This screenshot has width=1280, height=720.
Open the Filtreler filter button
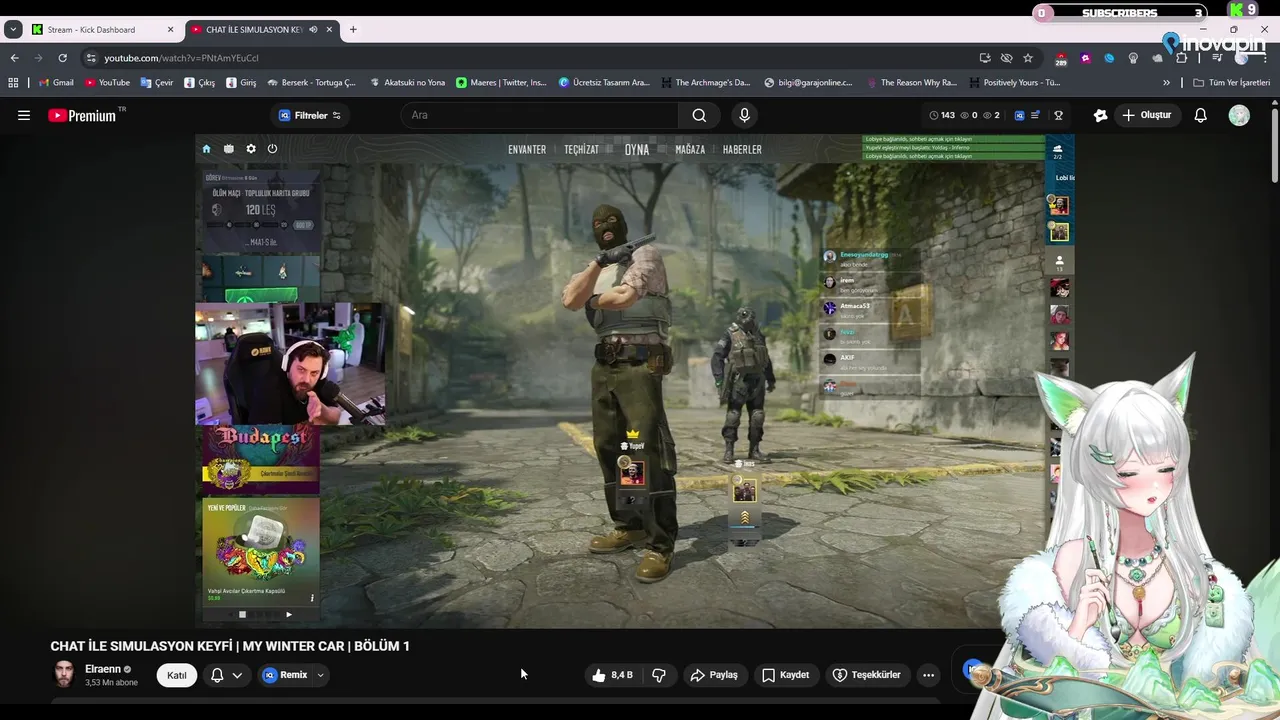point(310,115)
